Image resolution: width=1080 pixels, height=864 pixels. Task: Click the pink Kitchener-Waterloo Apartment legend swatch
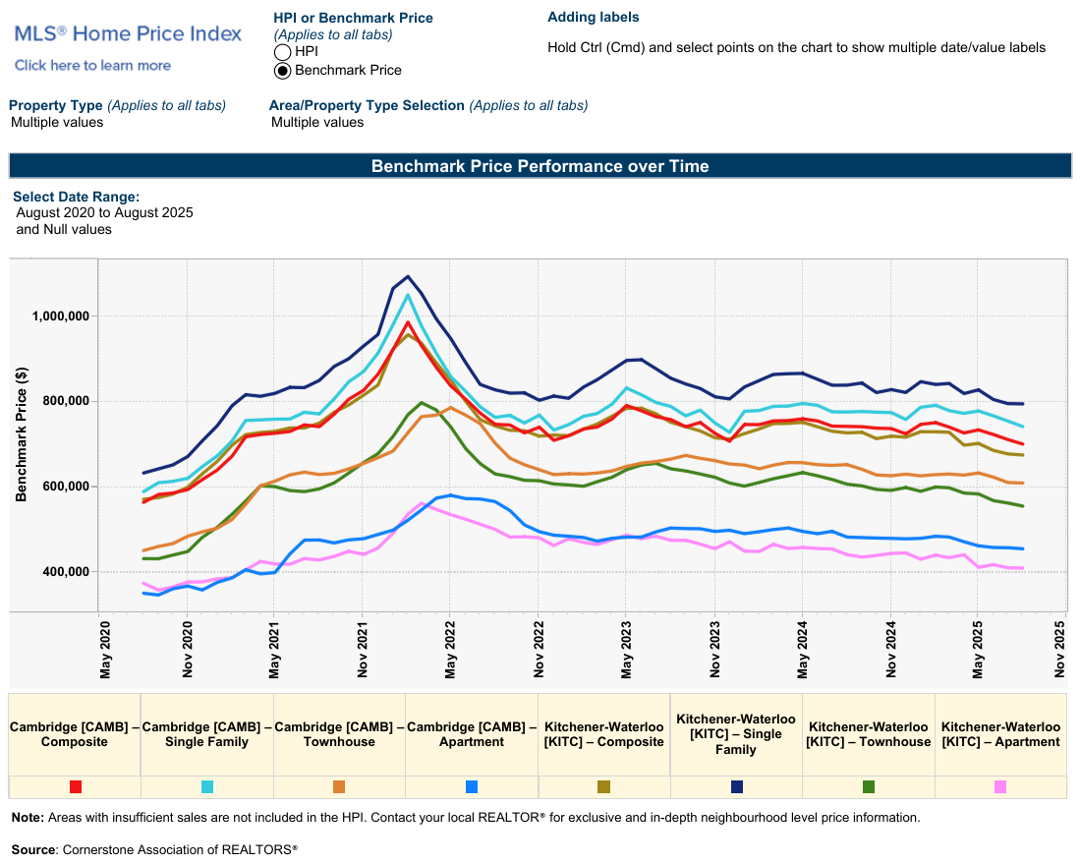click(1000, 787)
